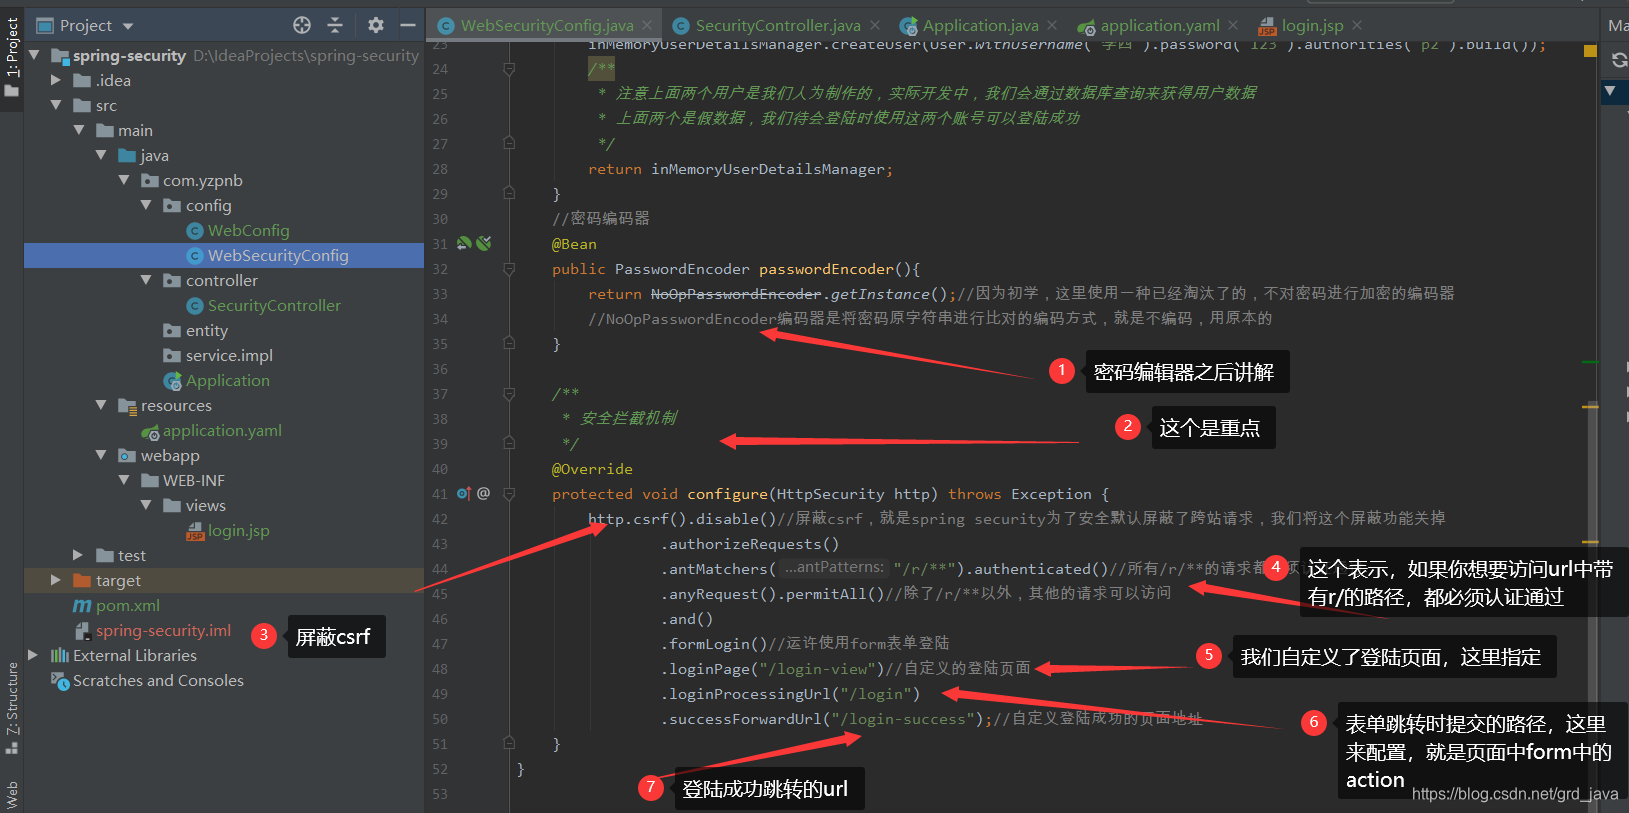The width and height of the screenshot is (1629, 813).
Task: Select SecurityController class in tree
Action: click(x=274, y=305)
